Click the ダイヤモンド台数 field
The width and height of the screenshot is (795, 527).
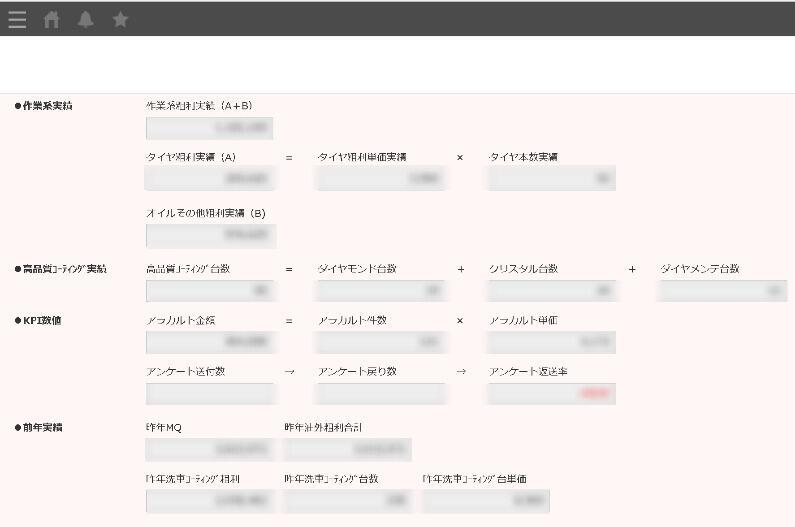381,291
